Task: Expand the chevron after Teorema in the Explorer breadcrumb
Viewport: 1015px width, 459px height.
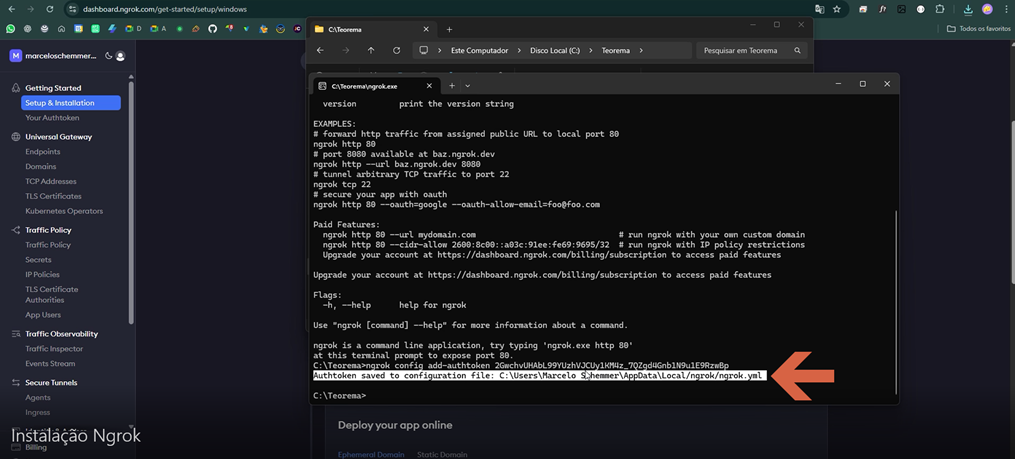Action: pos(641,50)
